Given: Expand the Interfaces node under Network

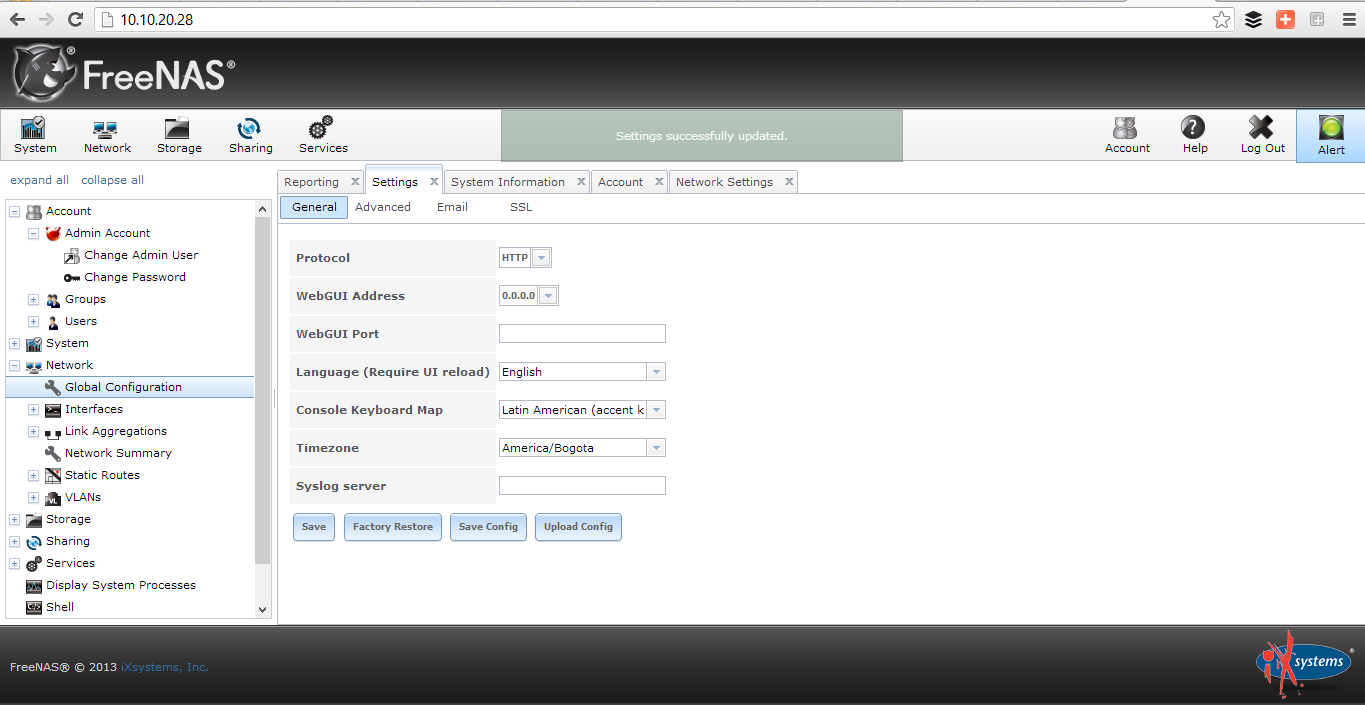Looking at the screenshot, I should pos(32,409).
